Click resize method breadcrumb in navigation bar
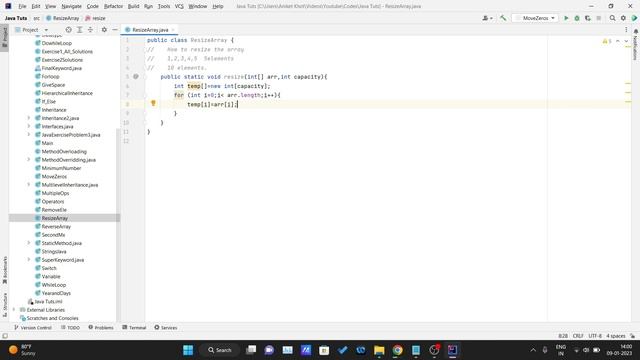The width and height of the screenshot is (640, 360). pyautogui.click(x=95, y=18)
